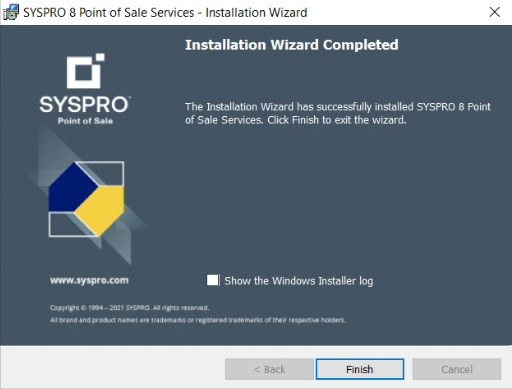Screen dimensions: 512x389
Task: Click the successfully installed message text
Action: [x=338, y=113]
